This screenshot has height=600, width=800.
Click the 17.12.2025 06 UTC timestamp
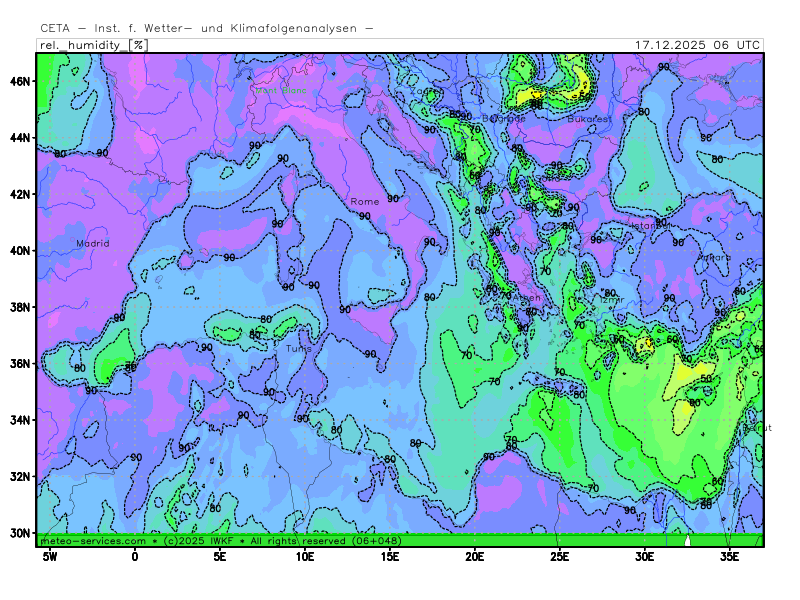coord(697,45)
